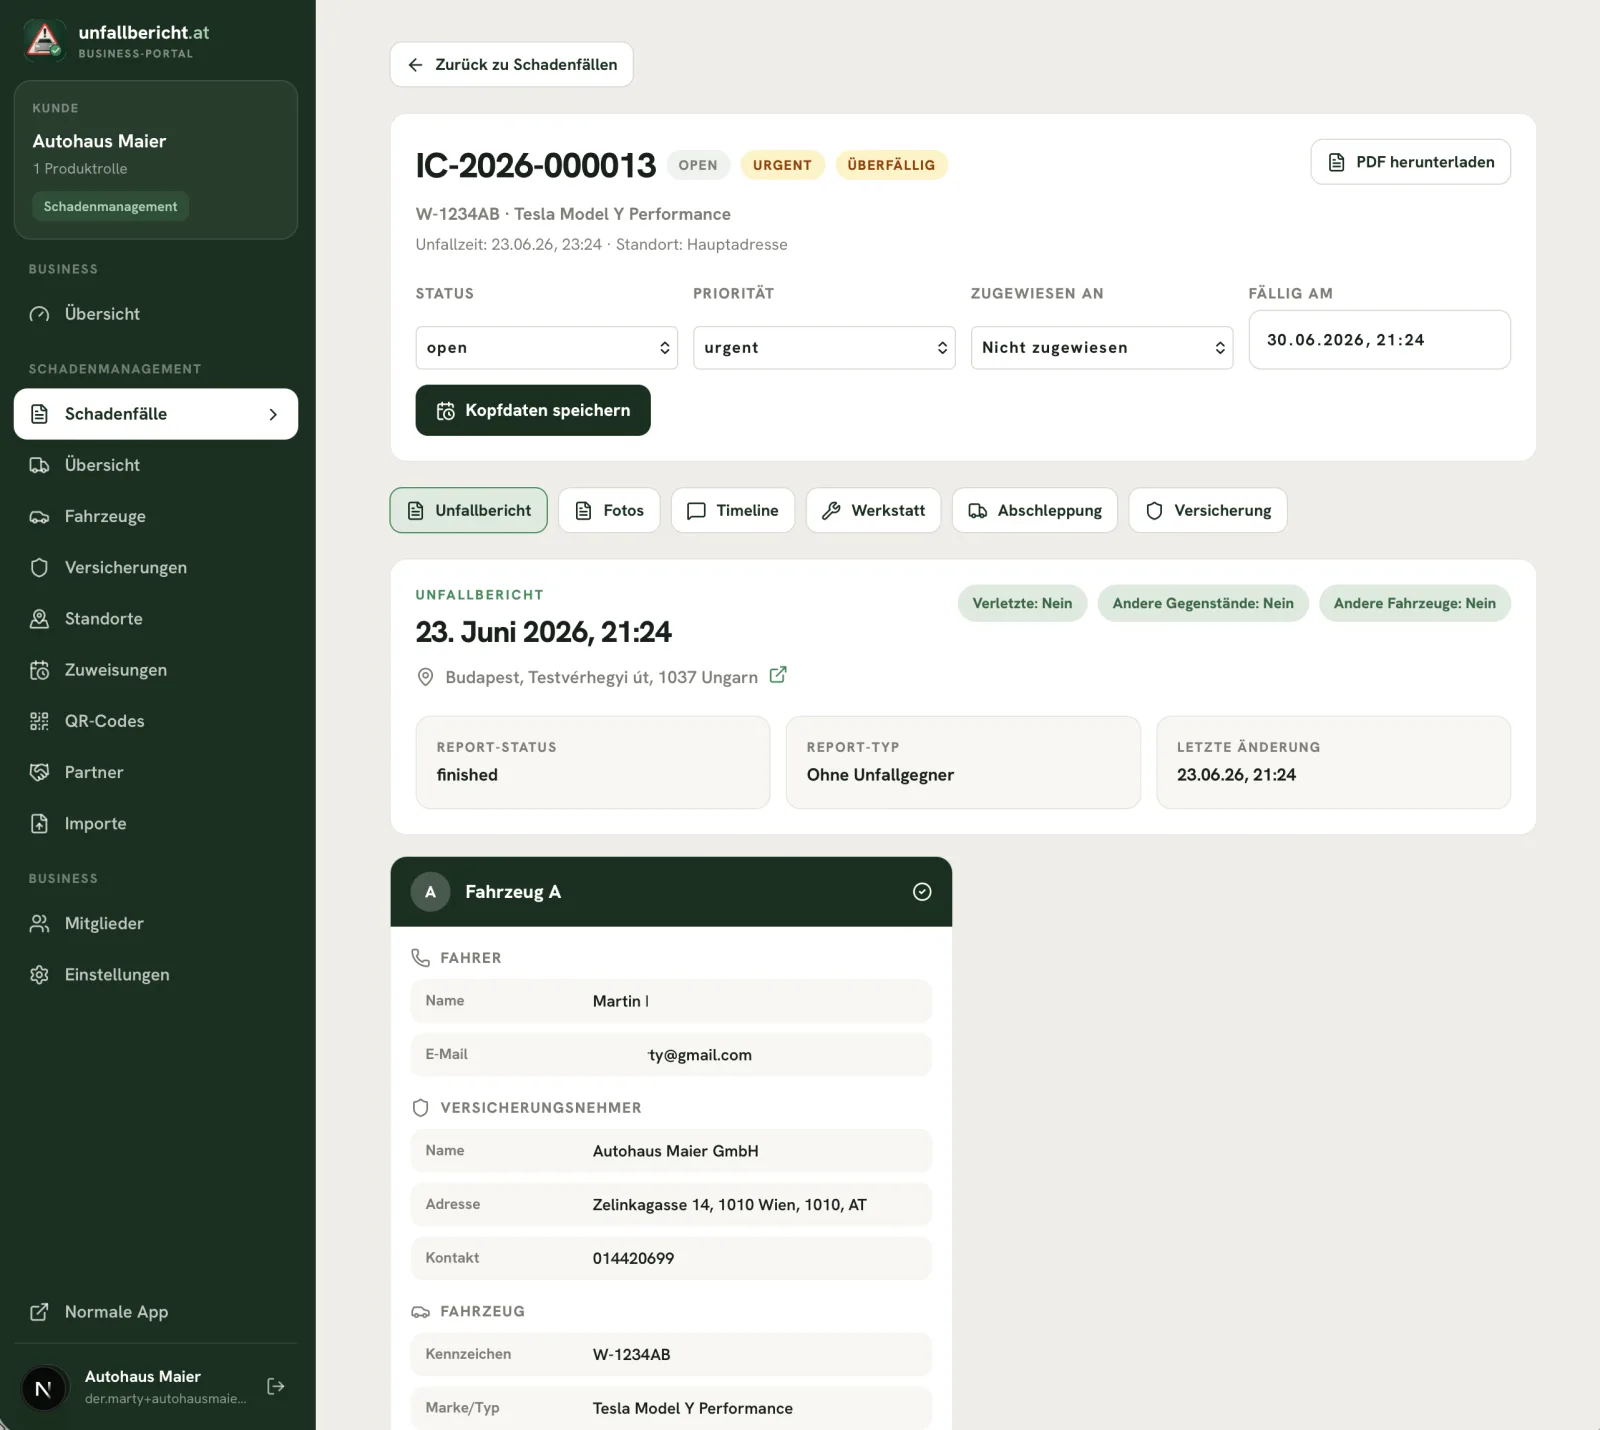Click the Fahrzeug A card header
The image size is (1600, 1430).
pos(671,892)
